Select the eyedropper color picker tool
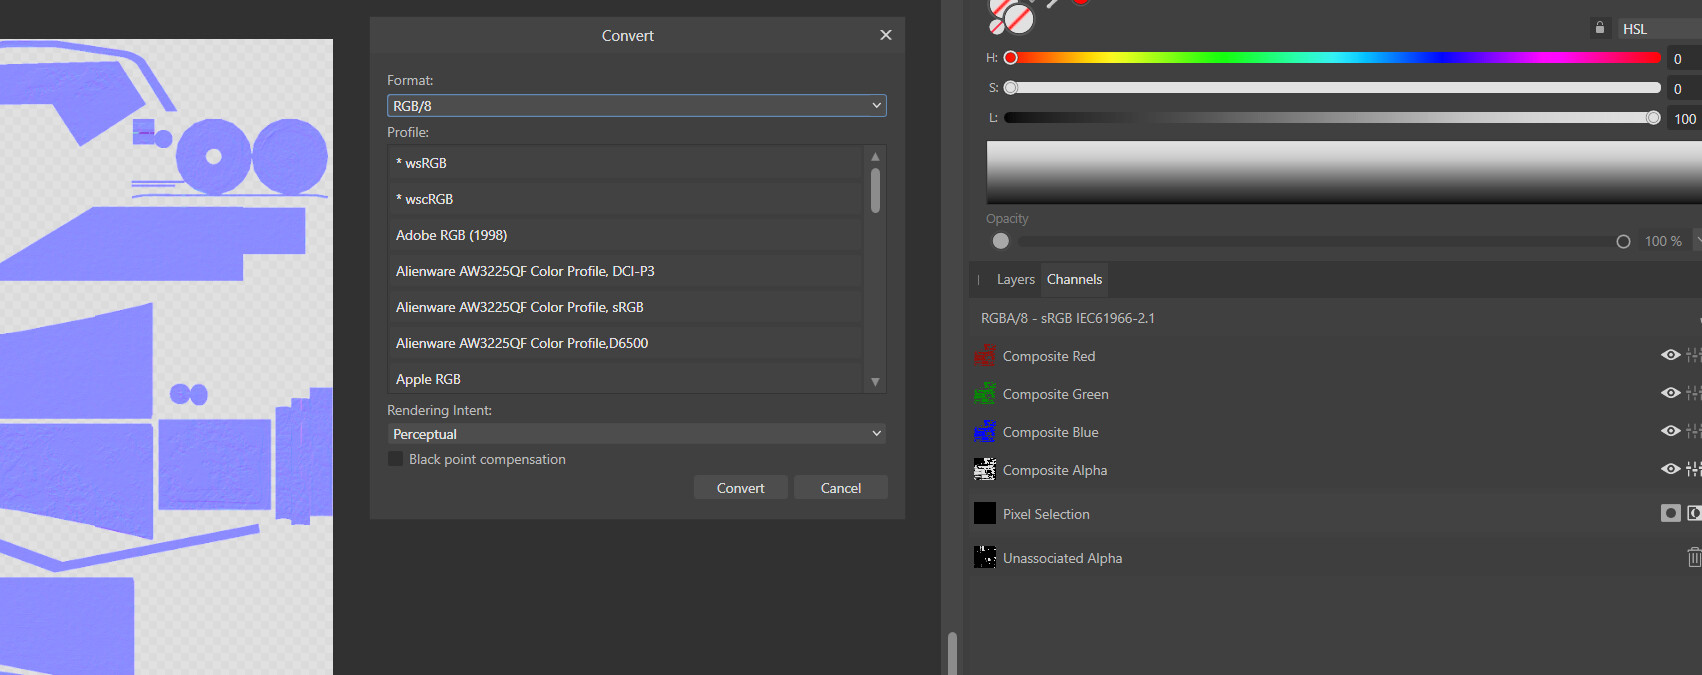Viewport: 1702px width, 675px height. click(1053, 4)
